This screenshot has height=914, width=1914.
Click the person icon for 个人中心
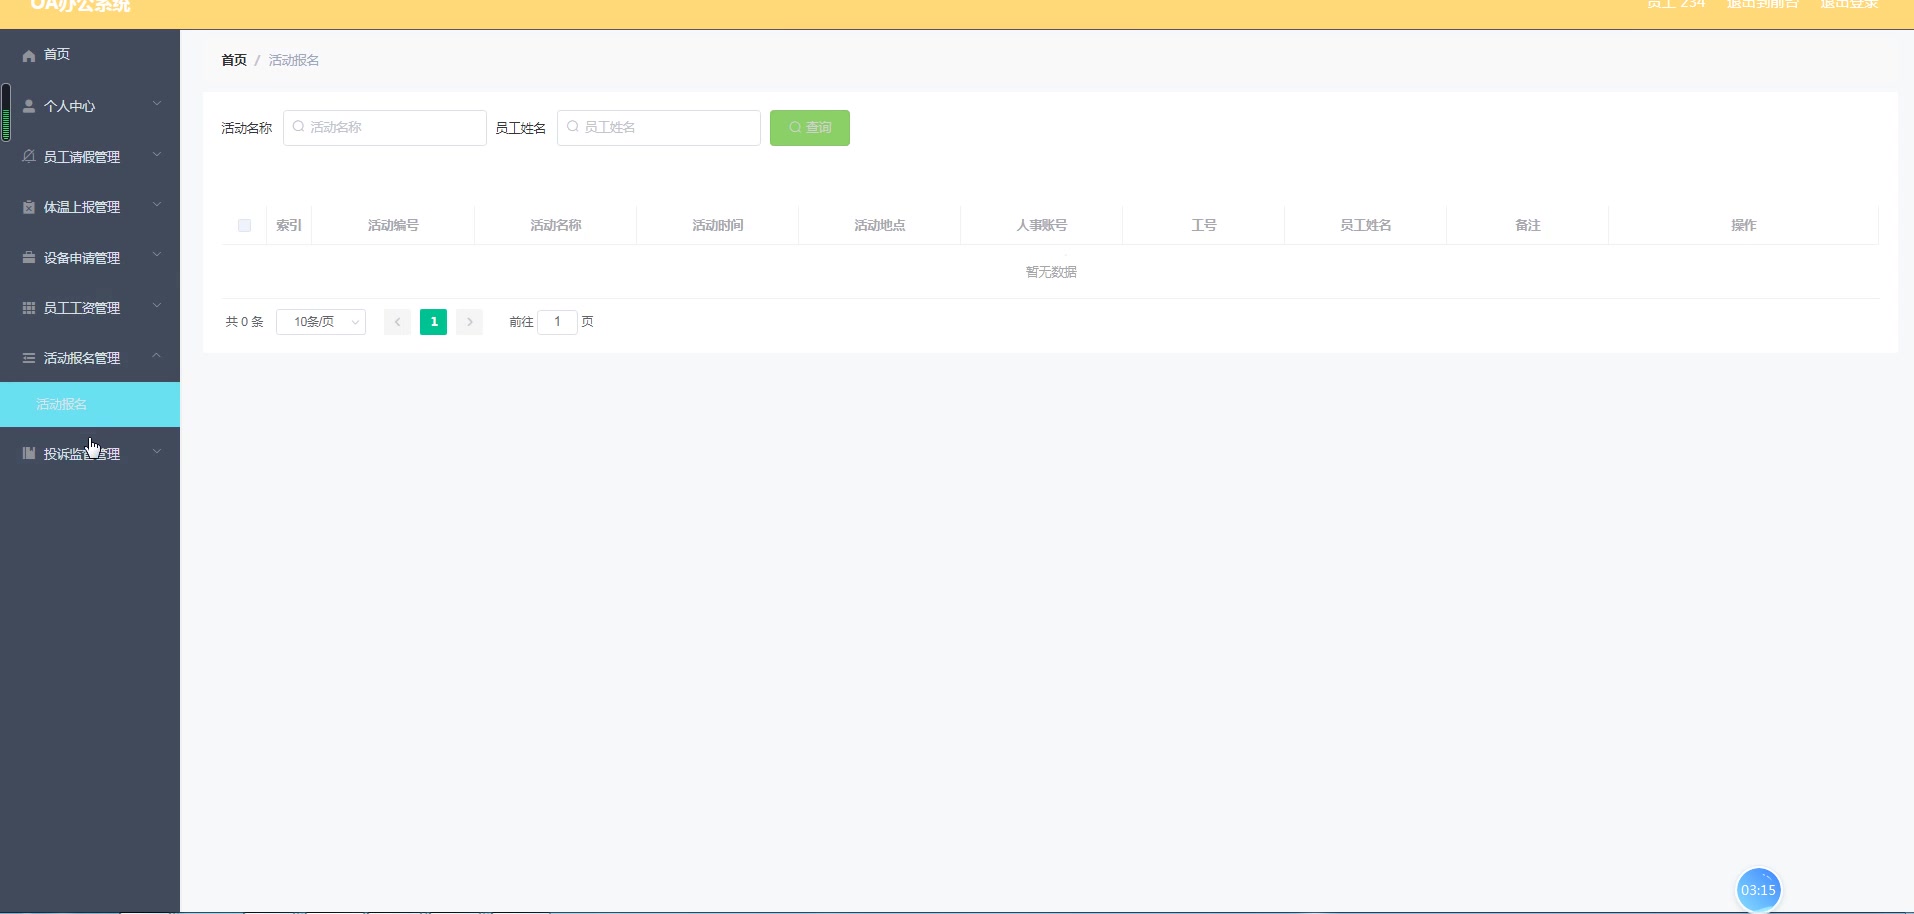(29, 106)
